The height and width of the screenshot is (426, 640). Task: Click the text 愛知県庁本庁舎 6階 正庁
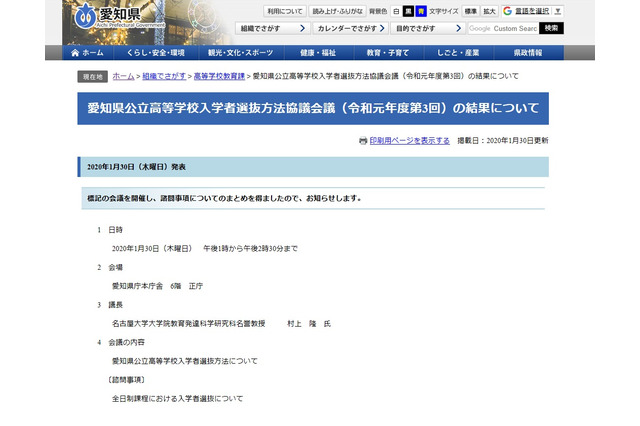click(157, 286)
